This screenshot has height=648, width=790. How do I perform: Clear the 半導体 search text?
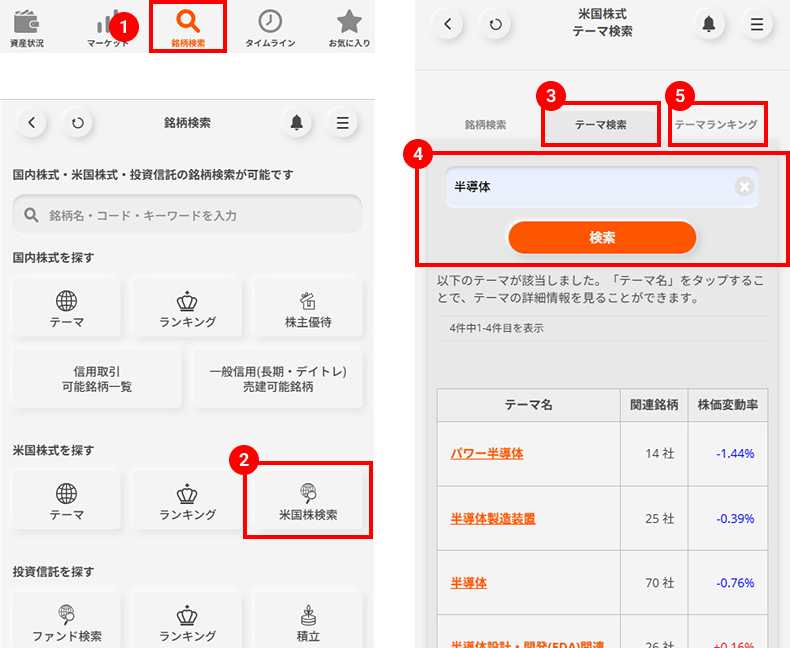744,187
